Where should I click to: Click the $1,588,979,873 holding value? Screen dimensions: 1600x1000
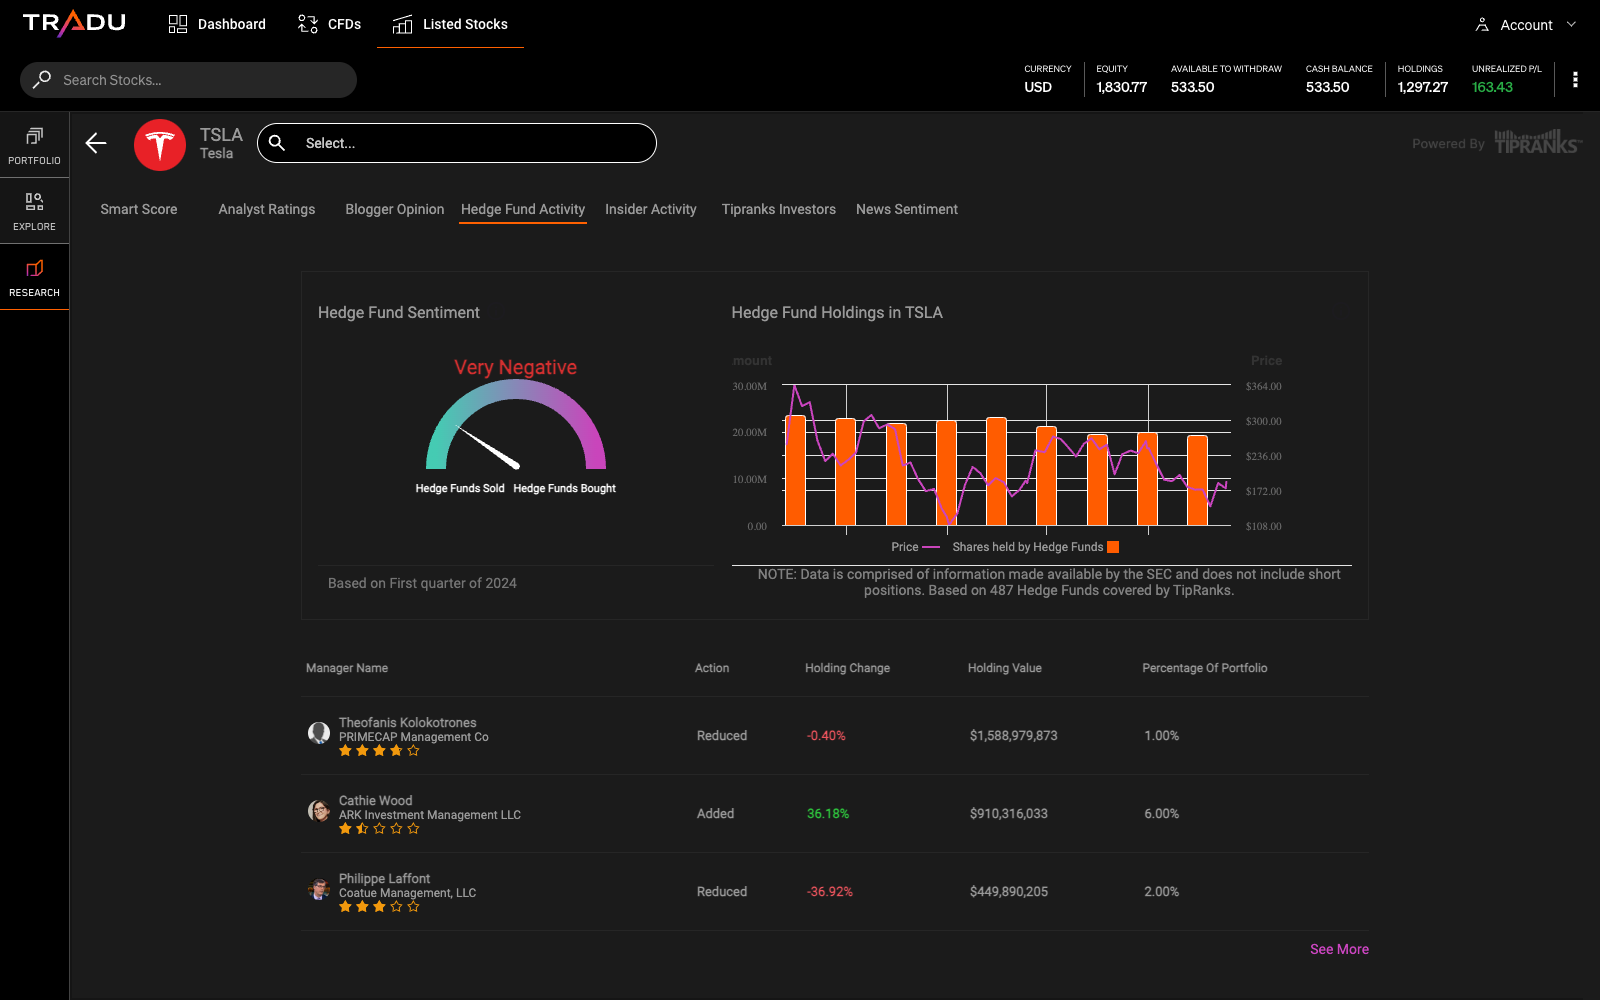pyautogui.click(x=1014, y=735)
